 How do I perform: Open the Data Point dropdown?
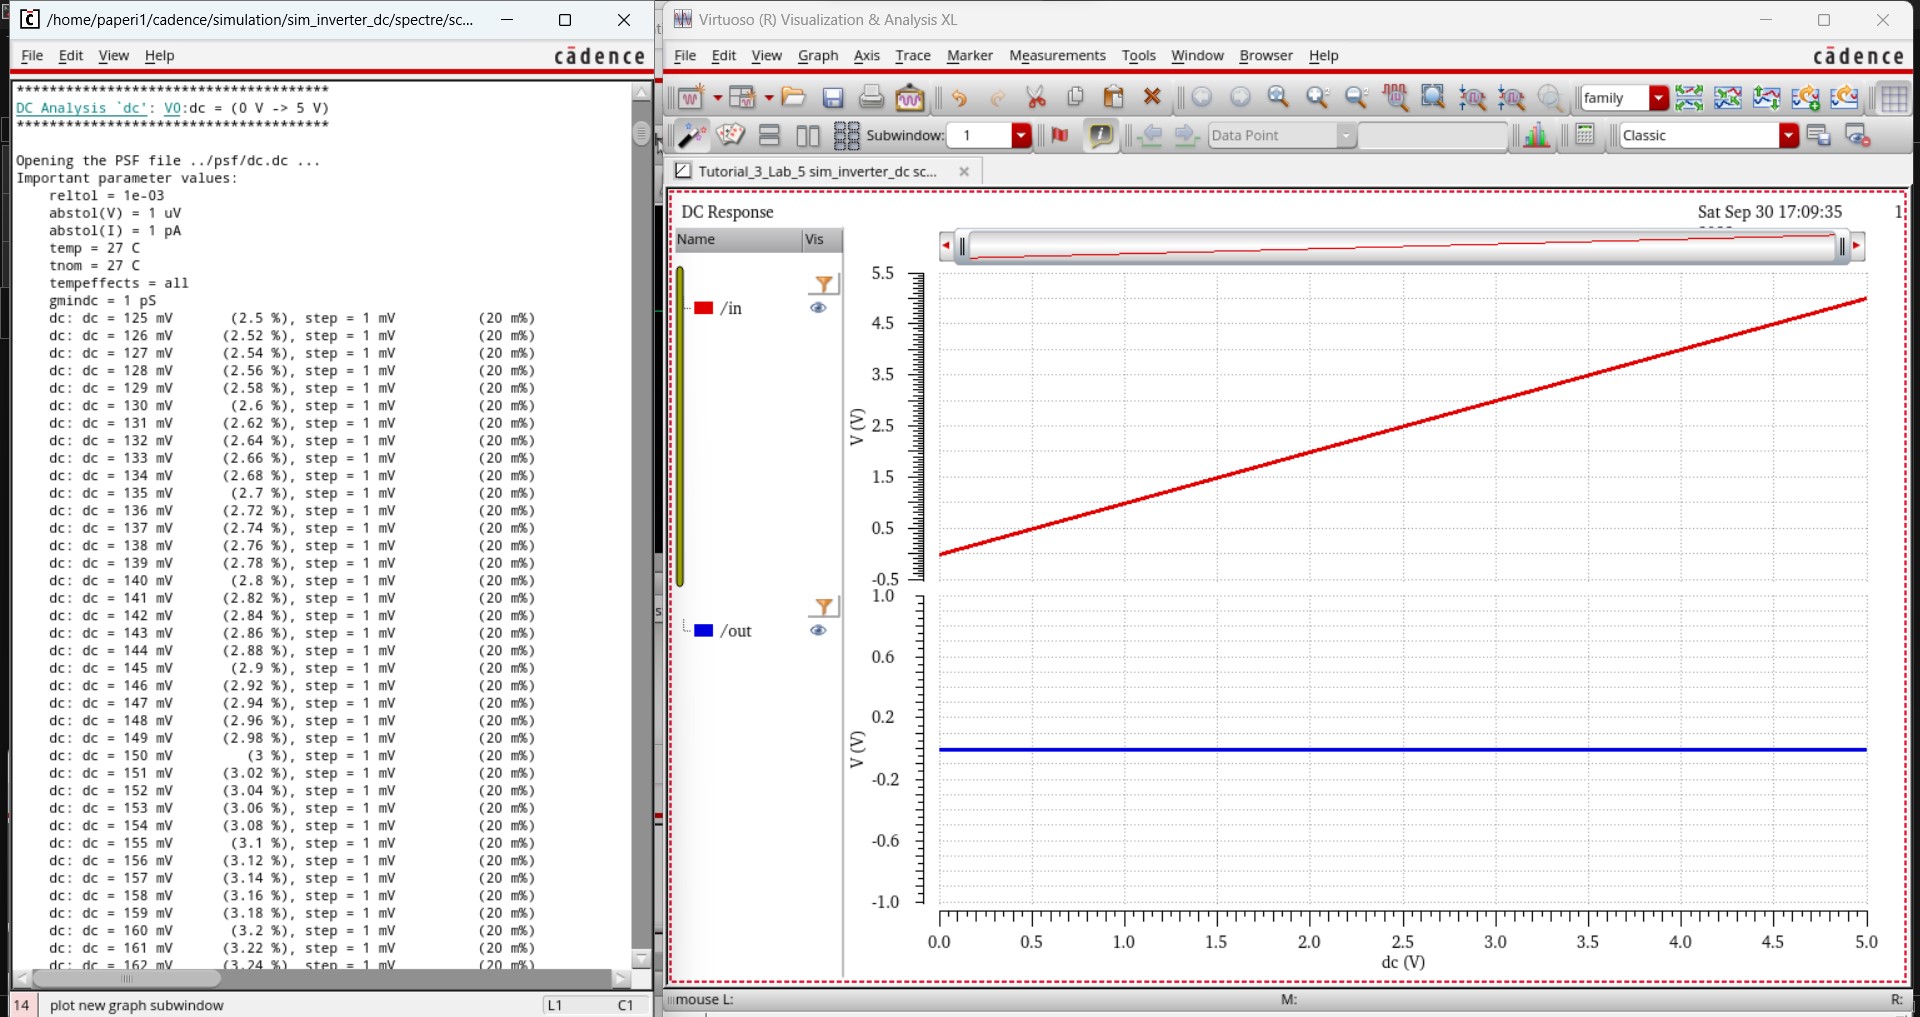(x=1347, y=135)
